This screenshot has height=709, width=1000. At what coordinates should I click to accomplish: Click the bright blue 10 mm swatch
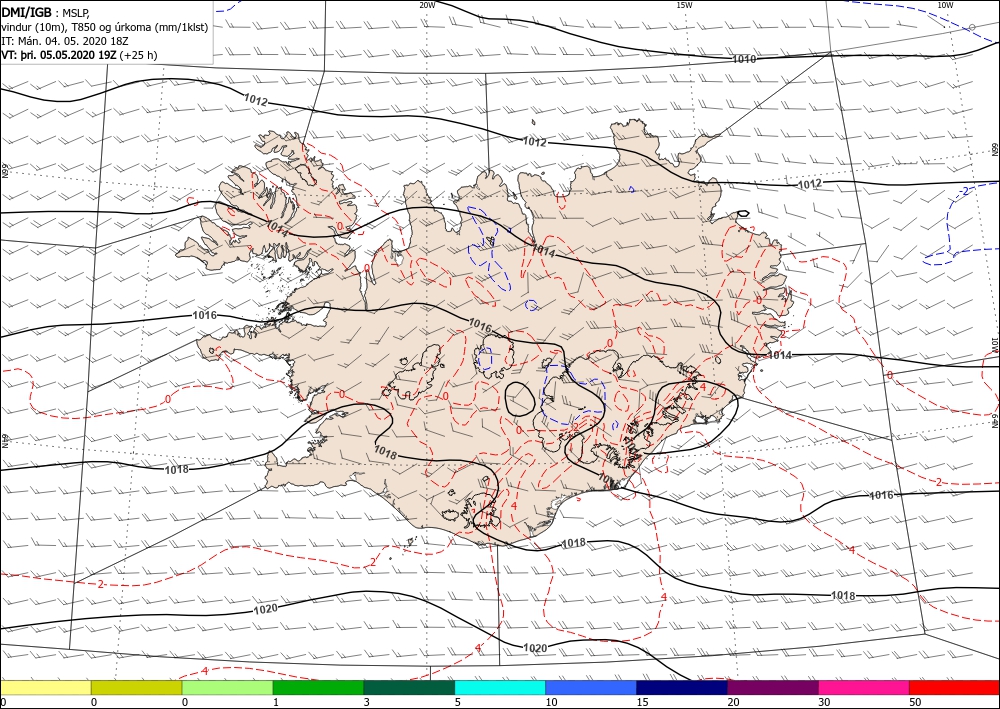click(x=591, y=687)
